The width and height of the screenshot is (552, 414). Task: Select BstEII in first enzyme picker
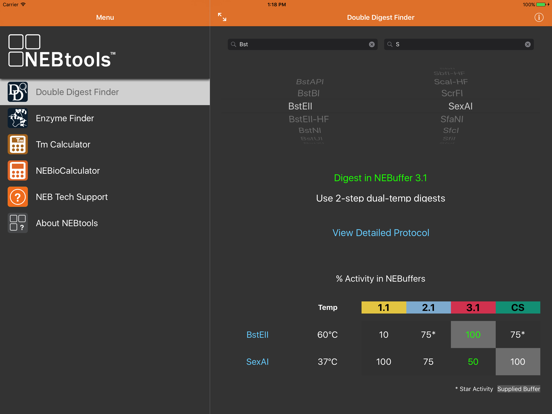pyautogui.click(x=300, y=106)
